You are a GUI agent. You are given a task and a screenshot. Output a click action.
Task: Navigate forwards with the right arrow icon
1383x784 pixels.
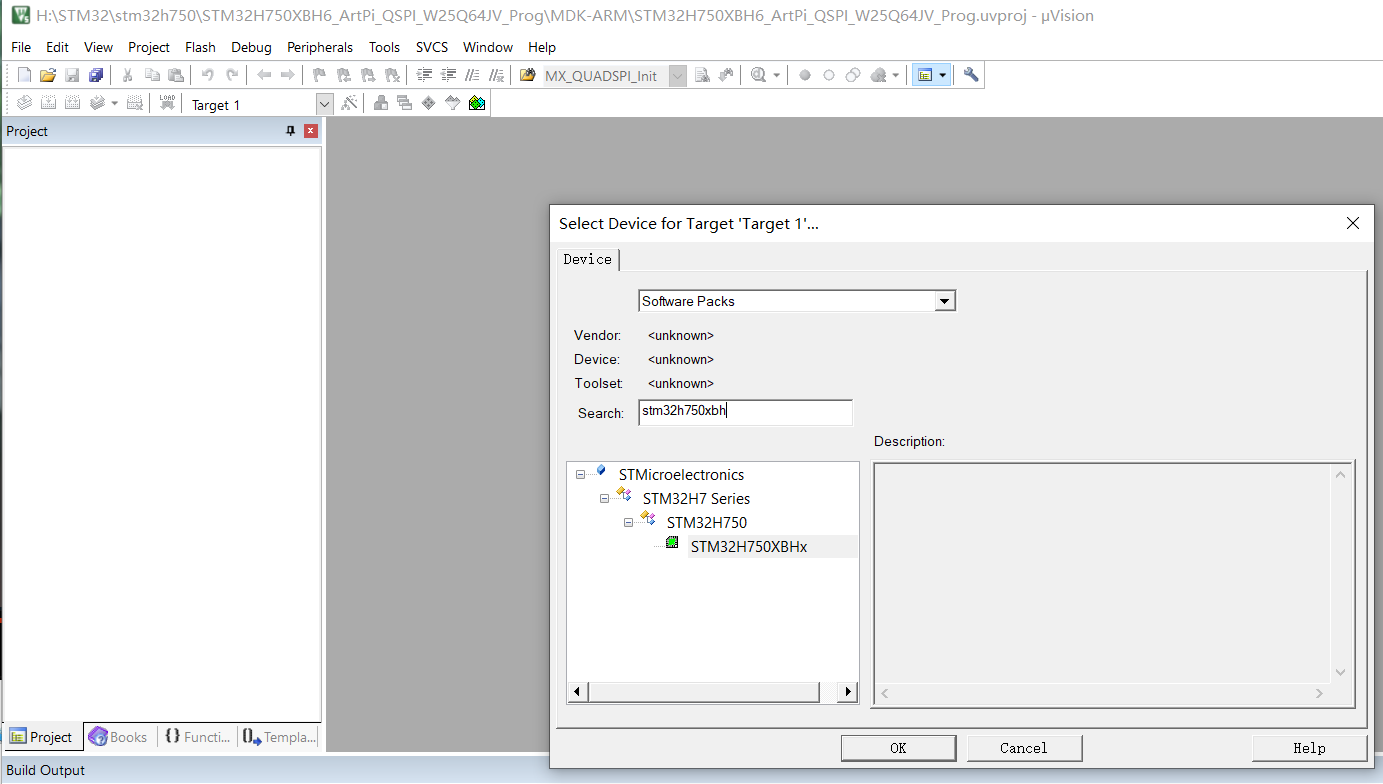[x=288, y=75]
